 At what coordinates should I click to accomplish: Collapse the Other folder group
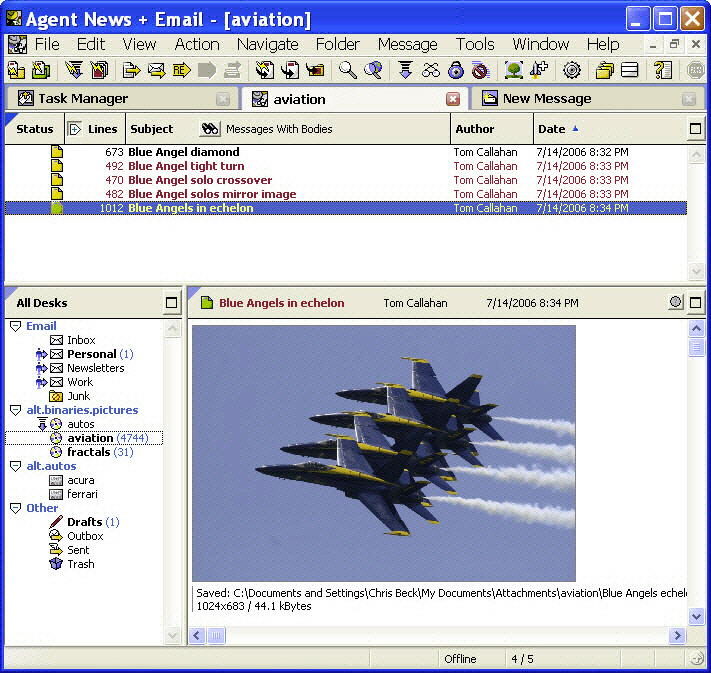click(15, 508)
